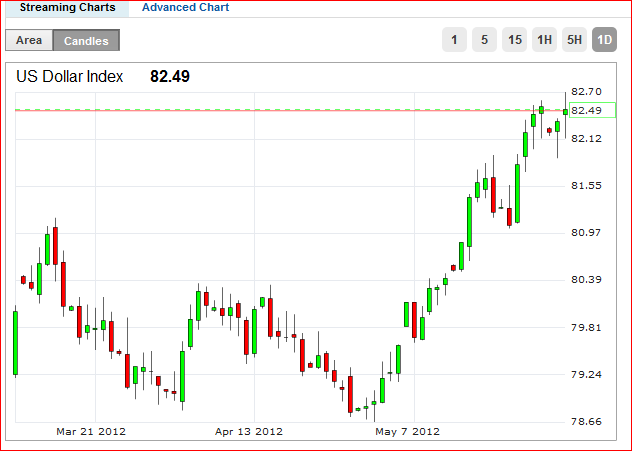The image size is (632, 451).
Task: Click the latest candle at the chart's right edge
Action: (x=565, y=112)
